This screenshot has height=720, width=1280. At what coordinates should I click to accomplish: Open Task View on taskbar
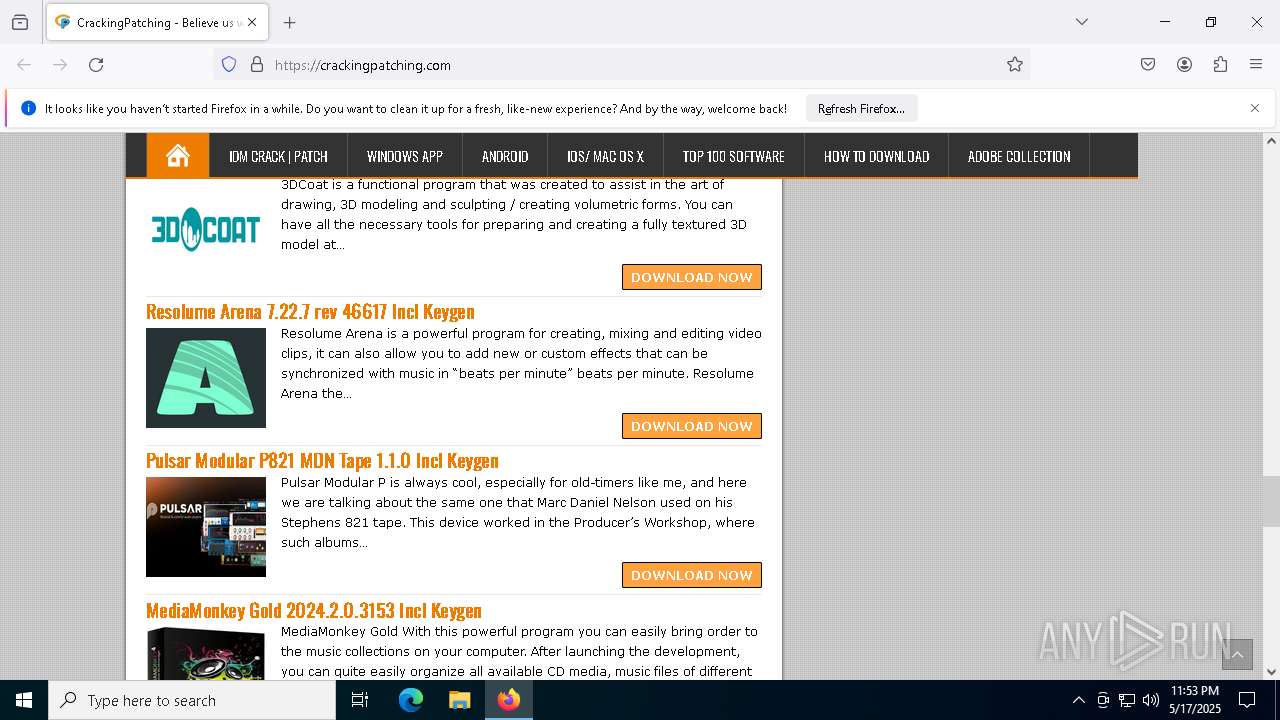pyautogui.click(x=360, y=700)
